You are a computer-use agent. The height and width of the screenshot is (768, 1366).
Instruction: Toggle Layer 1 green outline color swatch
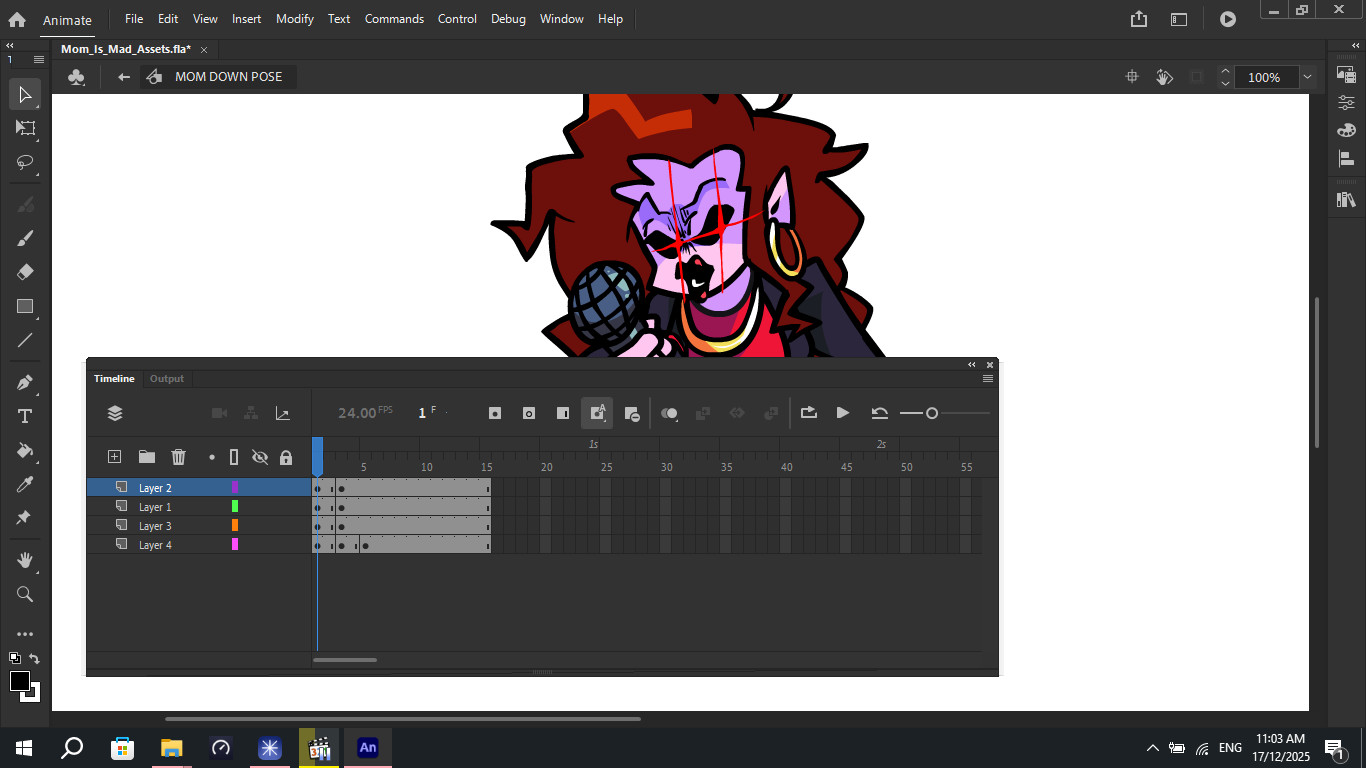tap(235, 507)
